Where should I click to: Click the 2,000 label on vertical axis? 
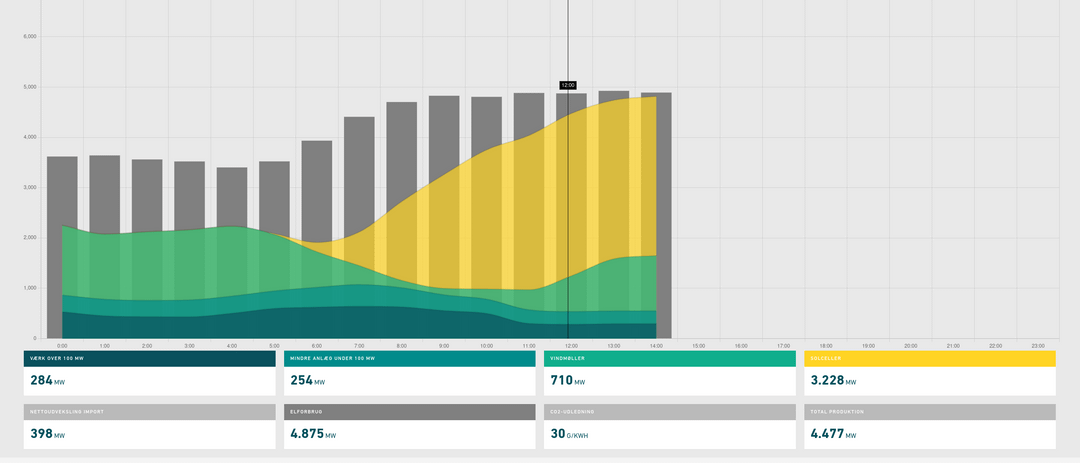30,238
